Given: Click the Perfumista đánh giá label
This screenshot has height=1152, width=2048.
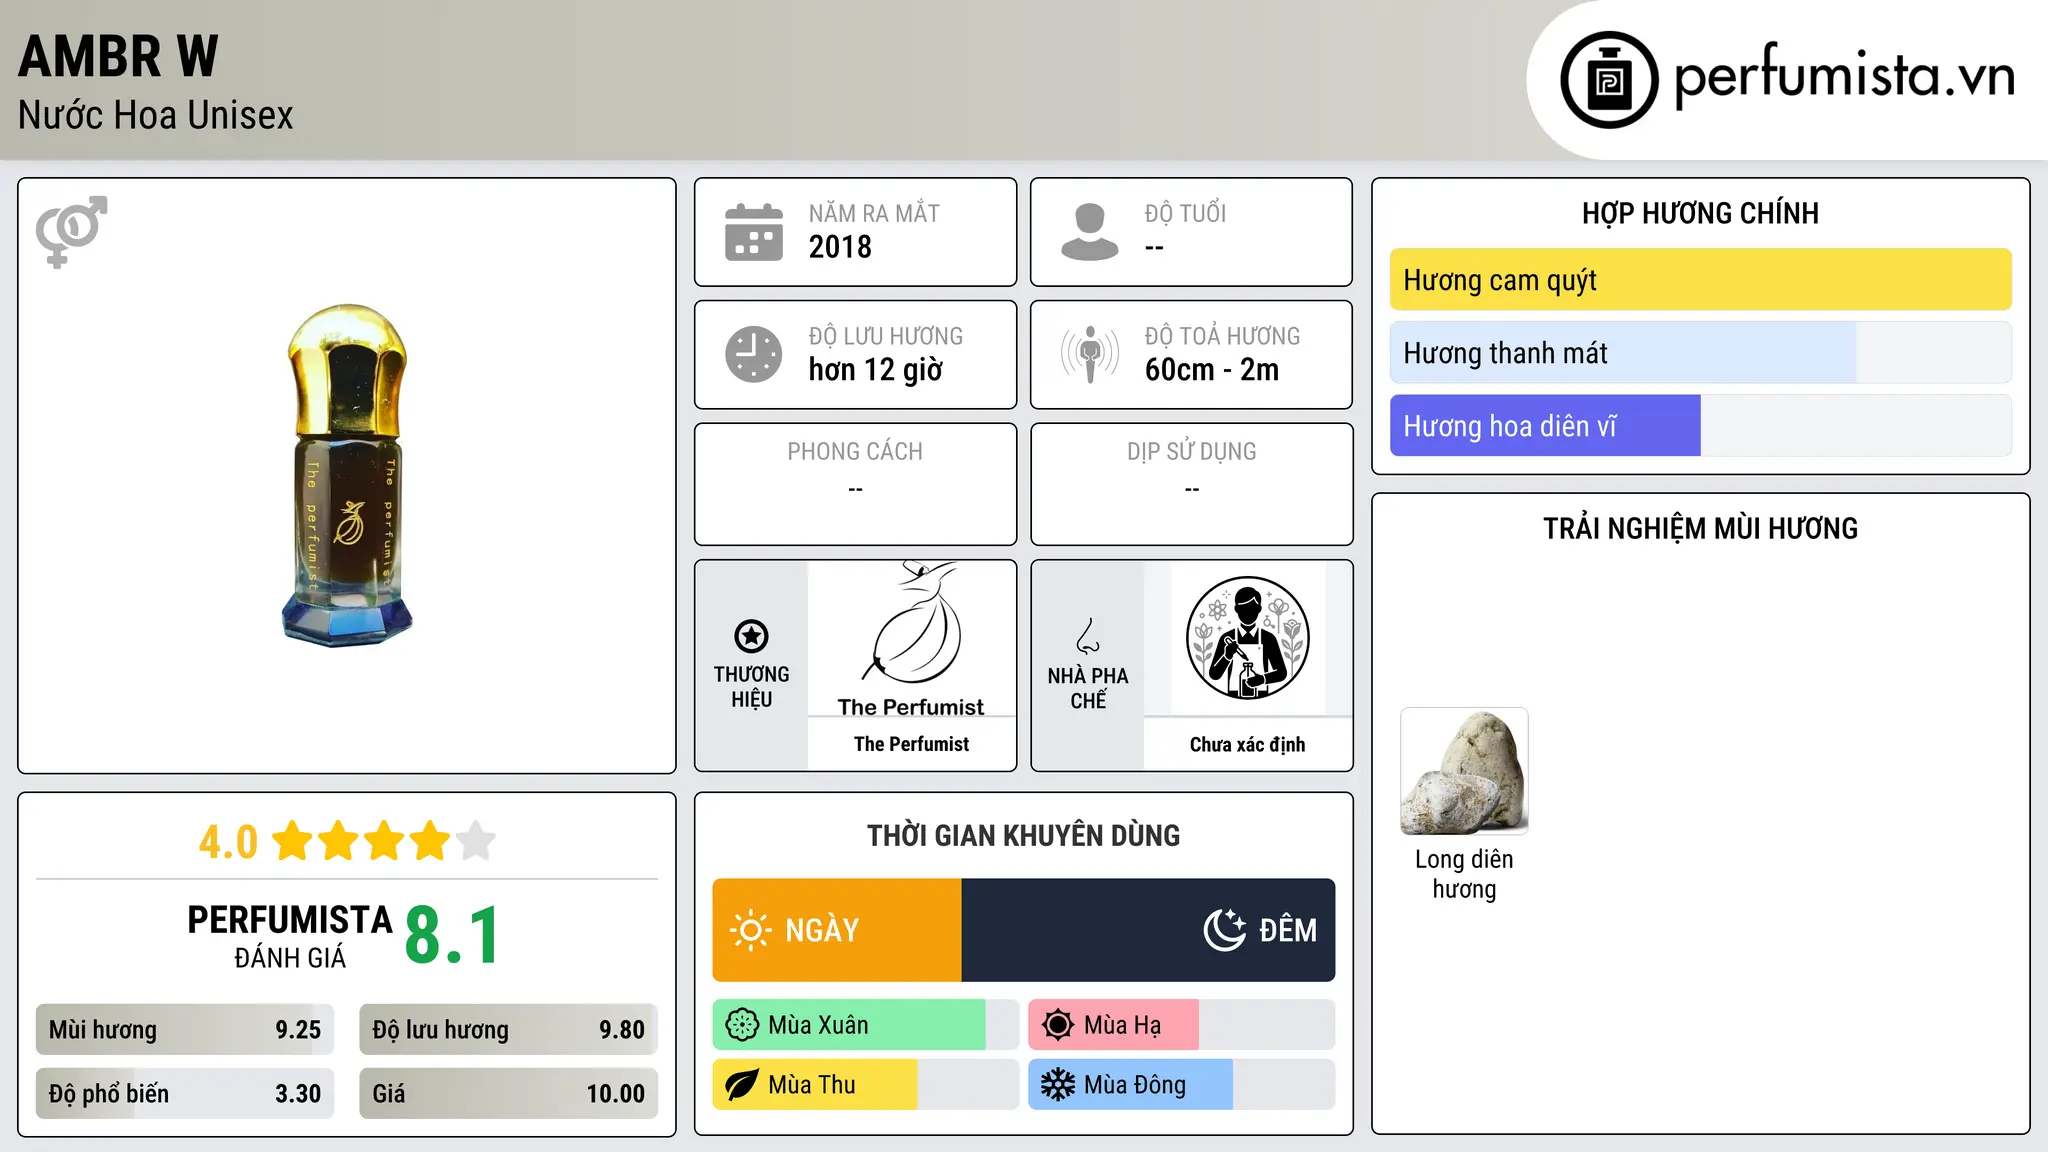Looking at the screenshot, I should (x=290, y=936).
